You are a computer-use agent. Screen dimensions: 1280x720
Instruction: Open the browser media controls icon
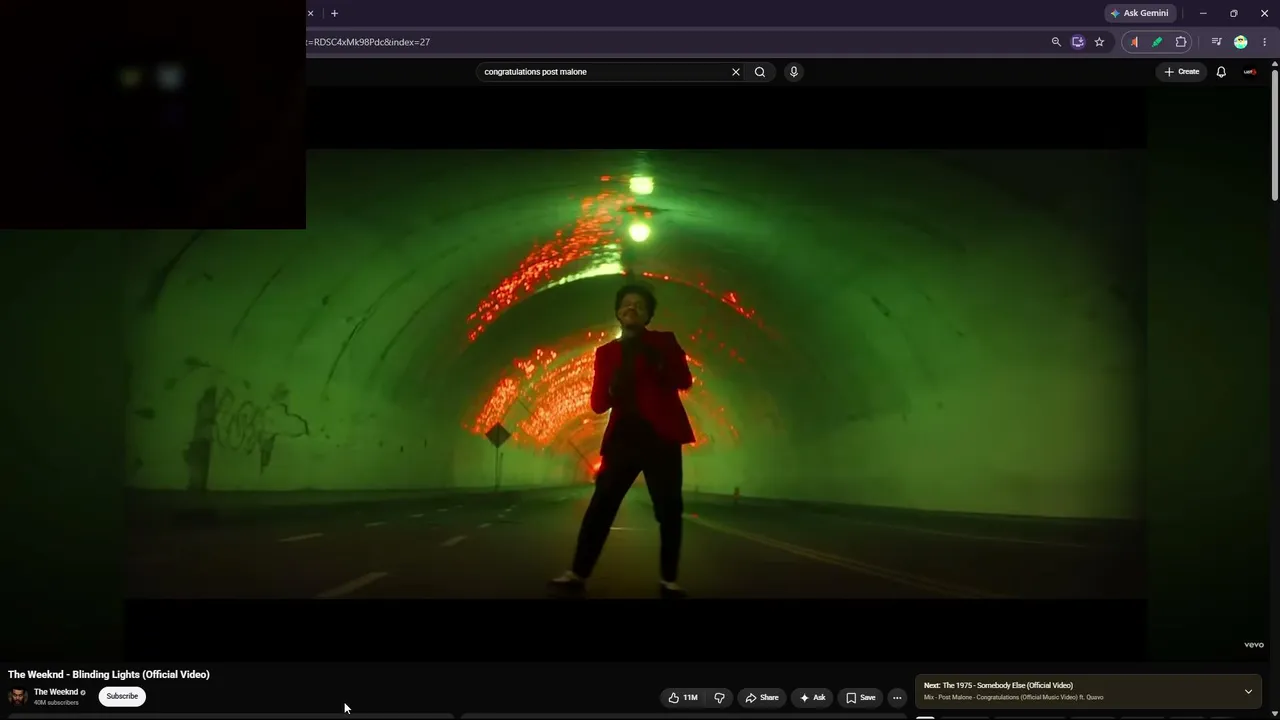[1216, 42]
